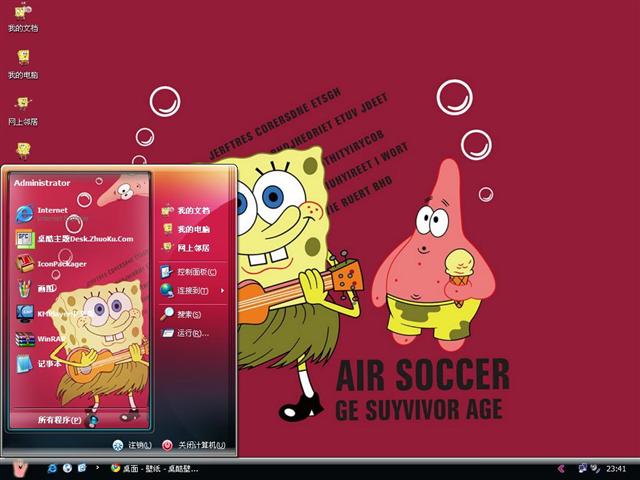Expand the quick launch overflow chevron
Viewport: 640px width, 480px height.
click(x=98, y=467)
